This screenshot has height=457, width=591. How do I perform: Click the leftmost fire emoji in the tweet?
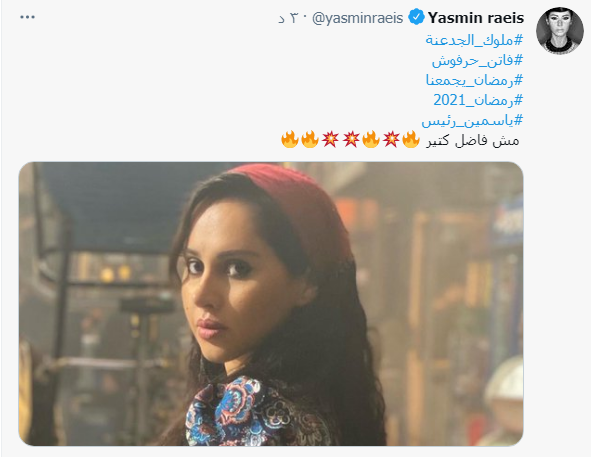click(290, 140)
